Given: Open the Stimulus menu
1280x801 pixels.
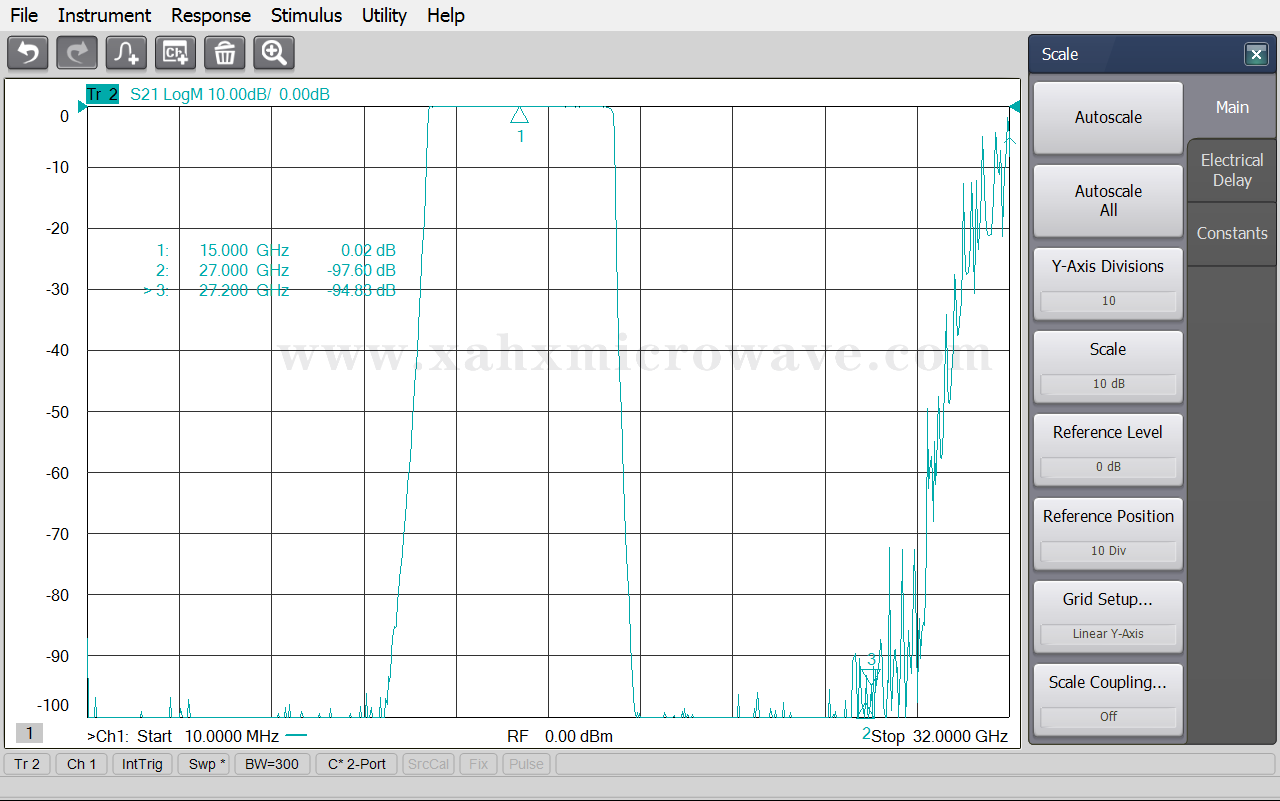Looking at the screenshot, I should (306, 15).
